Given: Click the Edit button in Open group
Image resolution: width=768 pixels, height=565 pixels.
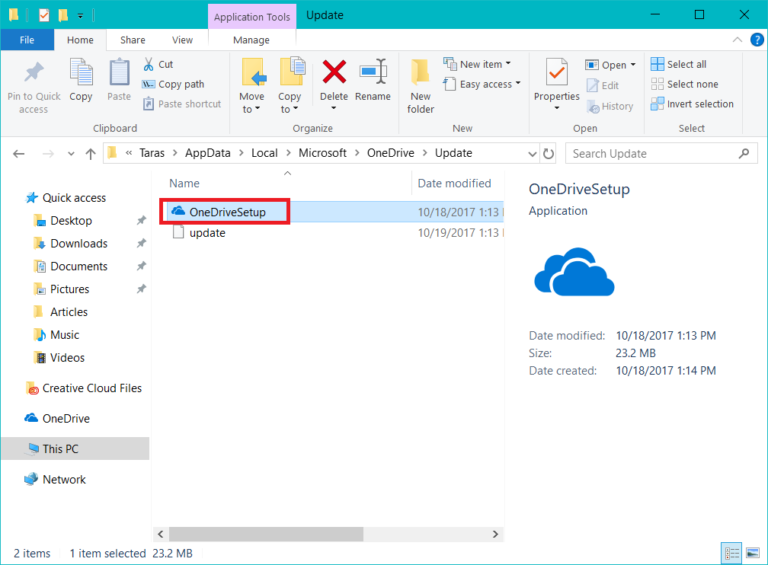Looking at the screenshot, I should (603, 85).
